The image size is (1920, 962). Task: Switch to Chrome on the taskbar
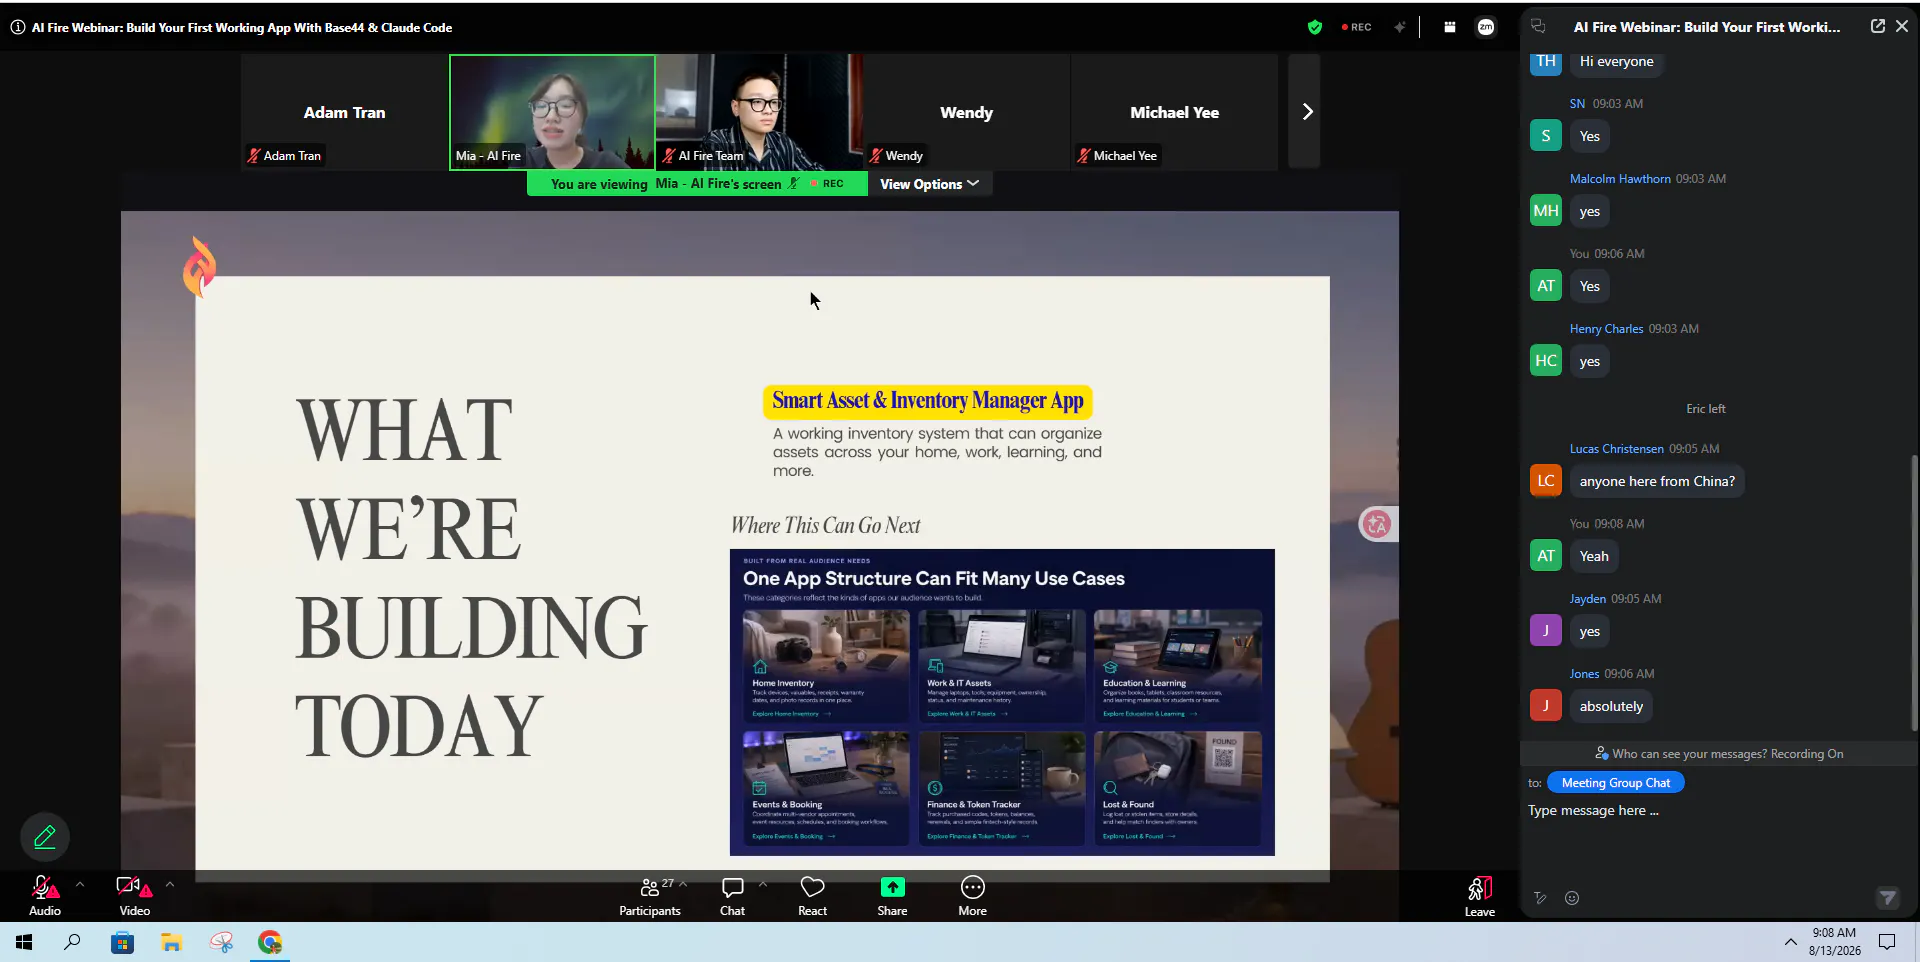tap(270, 942)
